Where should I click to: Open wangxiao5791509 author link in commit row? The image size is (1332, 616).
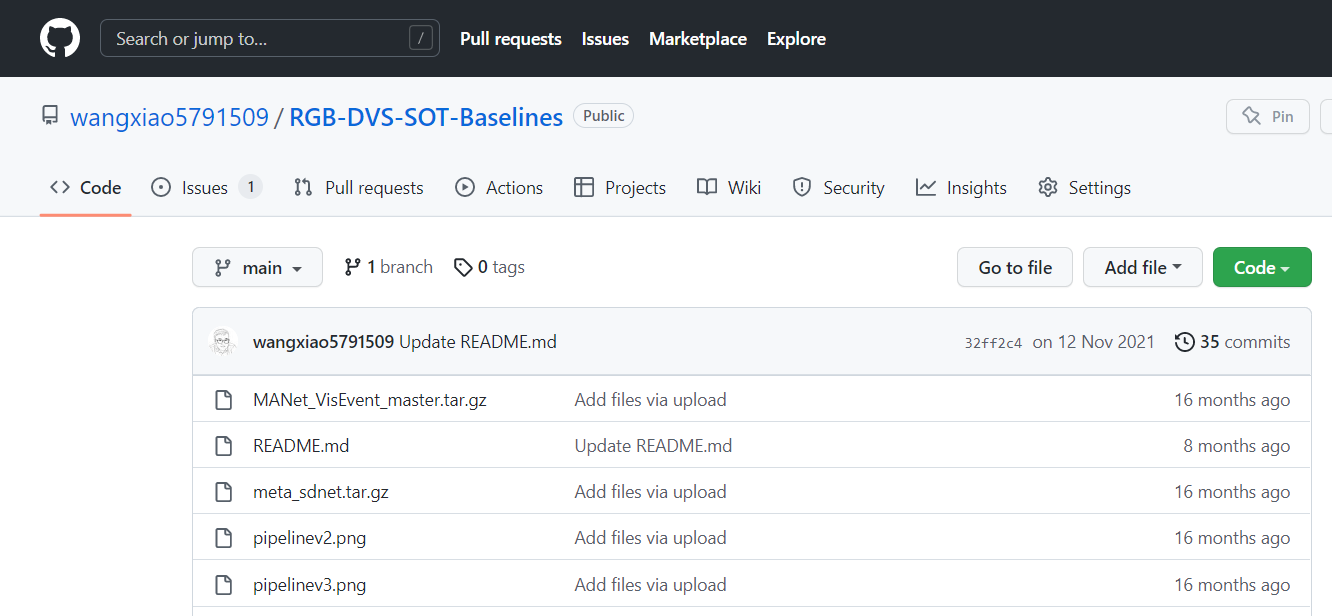coord(323,342)
